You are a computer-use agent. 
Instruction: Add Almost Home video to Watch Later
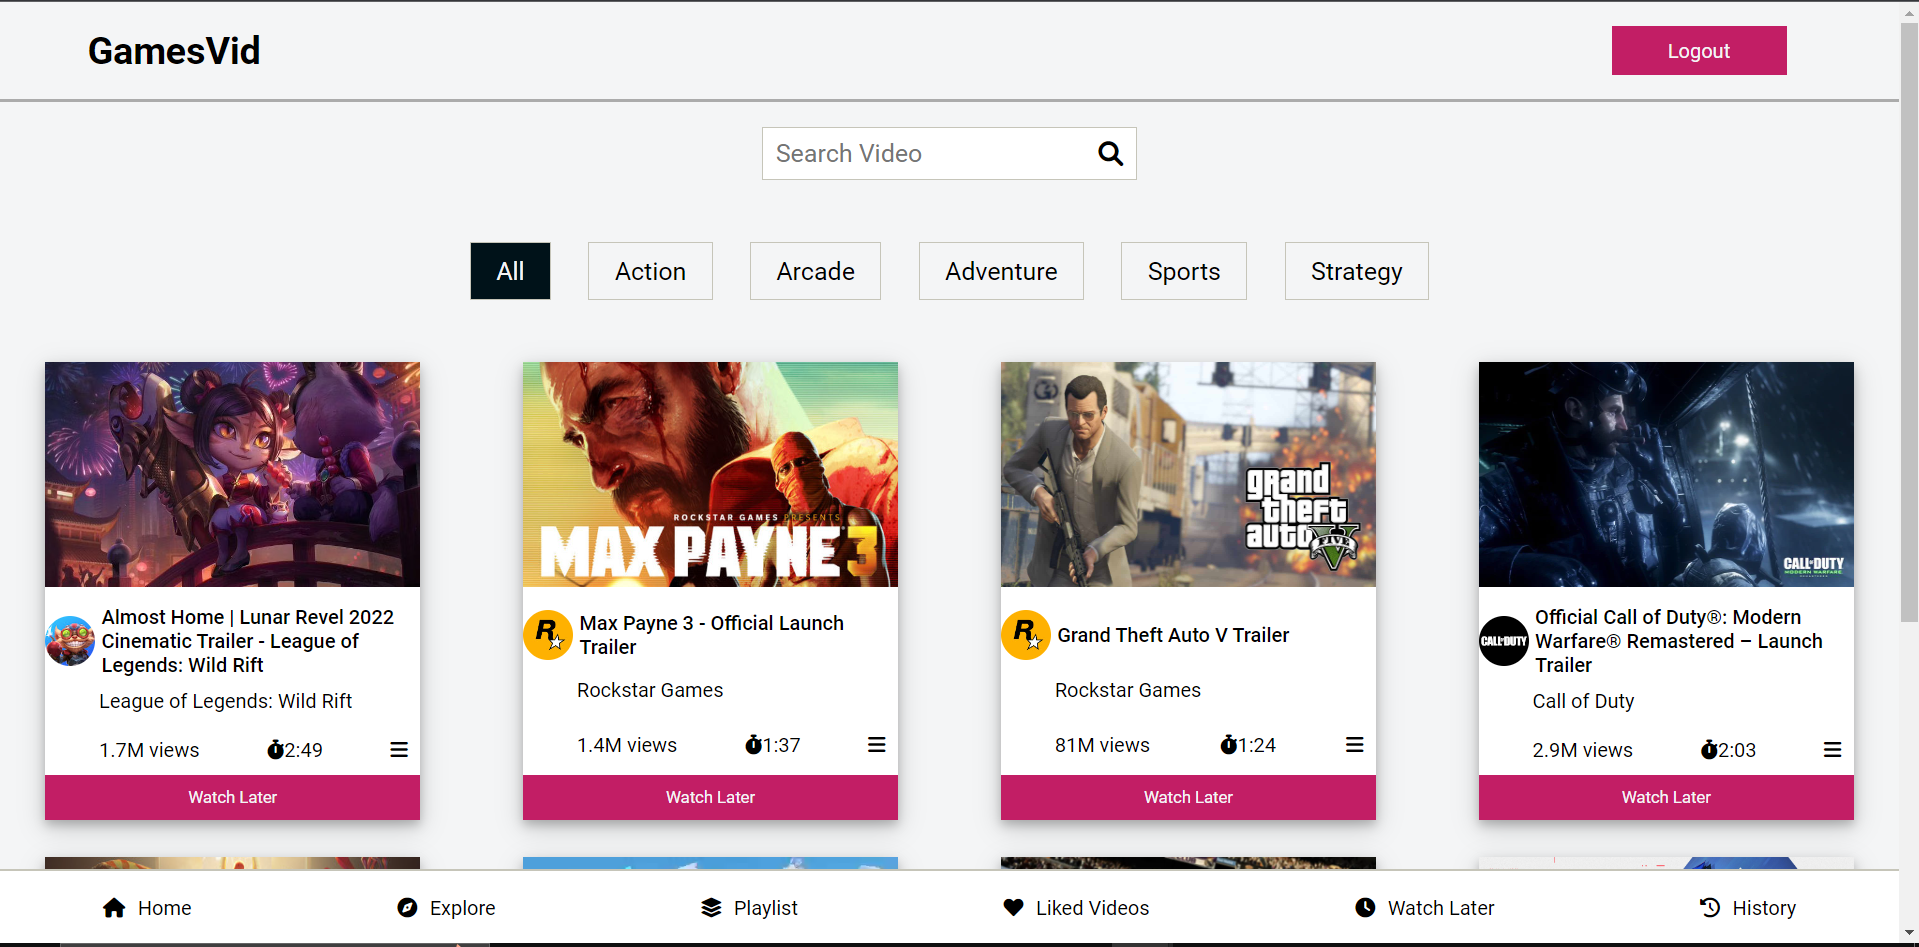click(x=232, y=797)
